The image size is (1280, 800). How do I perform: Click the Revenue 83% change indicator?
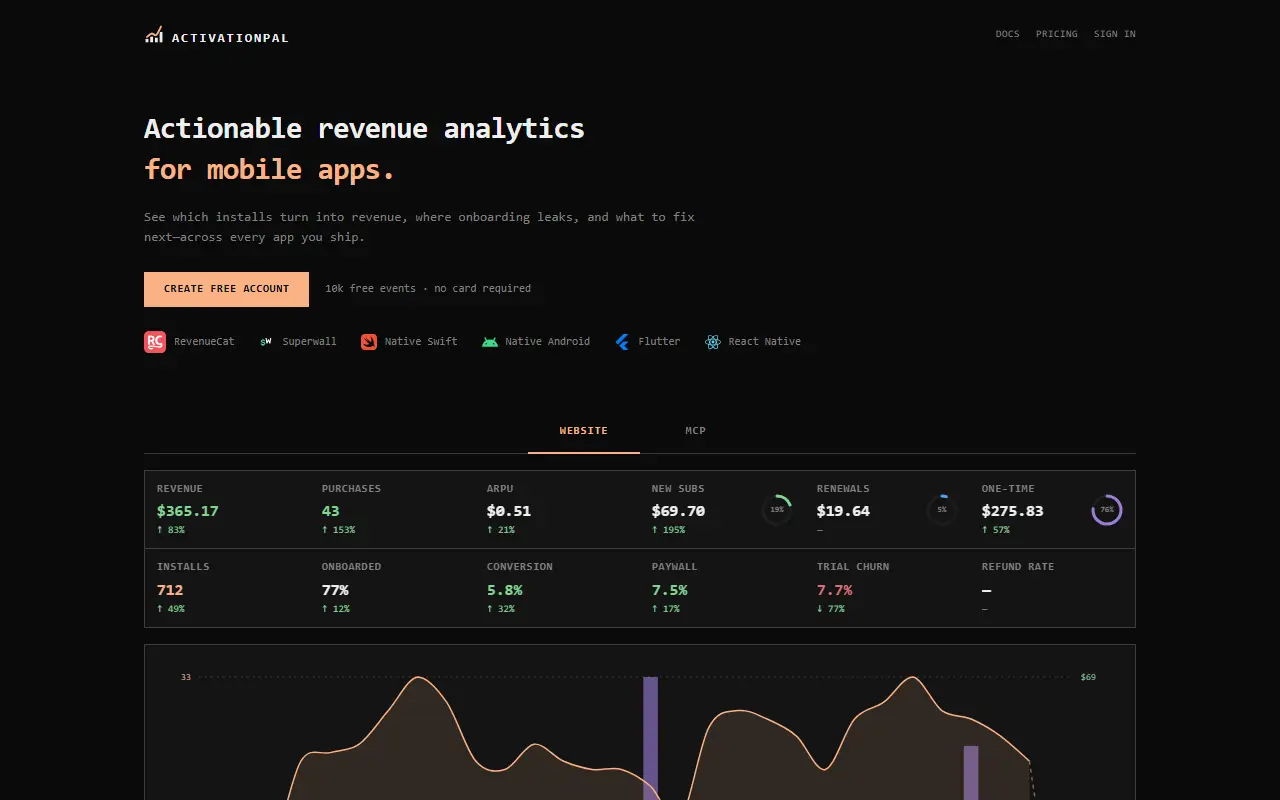click(x=171, y=530)
